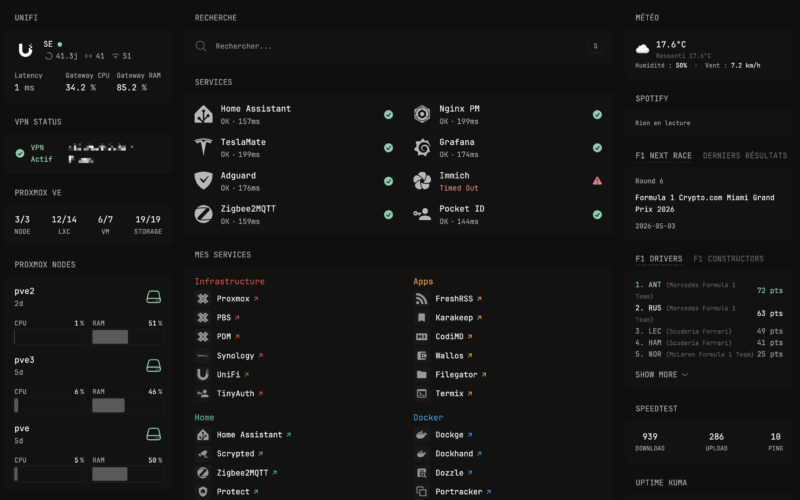Click the 286 upload speed value
Image resolution: width=800 pixels, height=500 pixels.
point(716,436)
